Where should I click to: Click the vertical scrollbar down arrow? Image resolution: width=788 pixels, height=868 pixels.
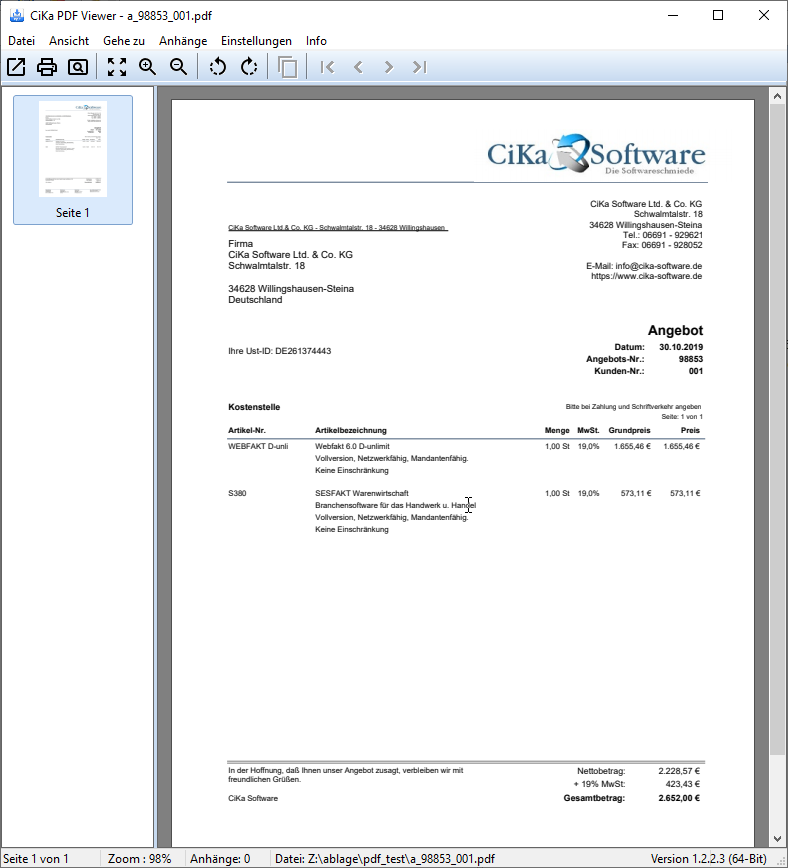pyautogui.click(x=777, y=839)
